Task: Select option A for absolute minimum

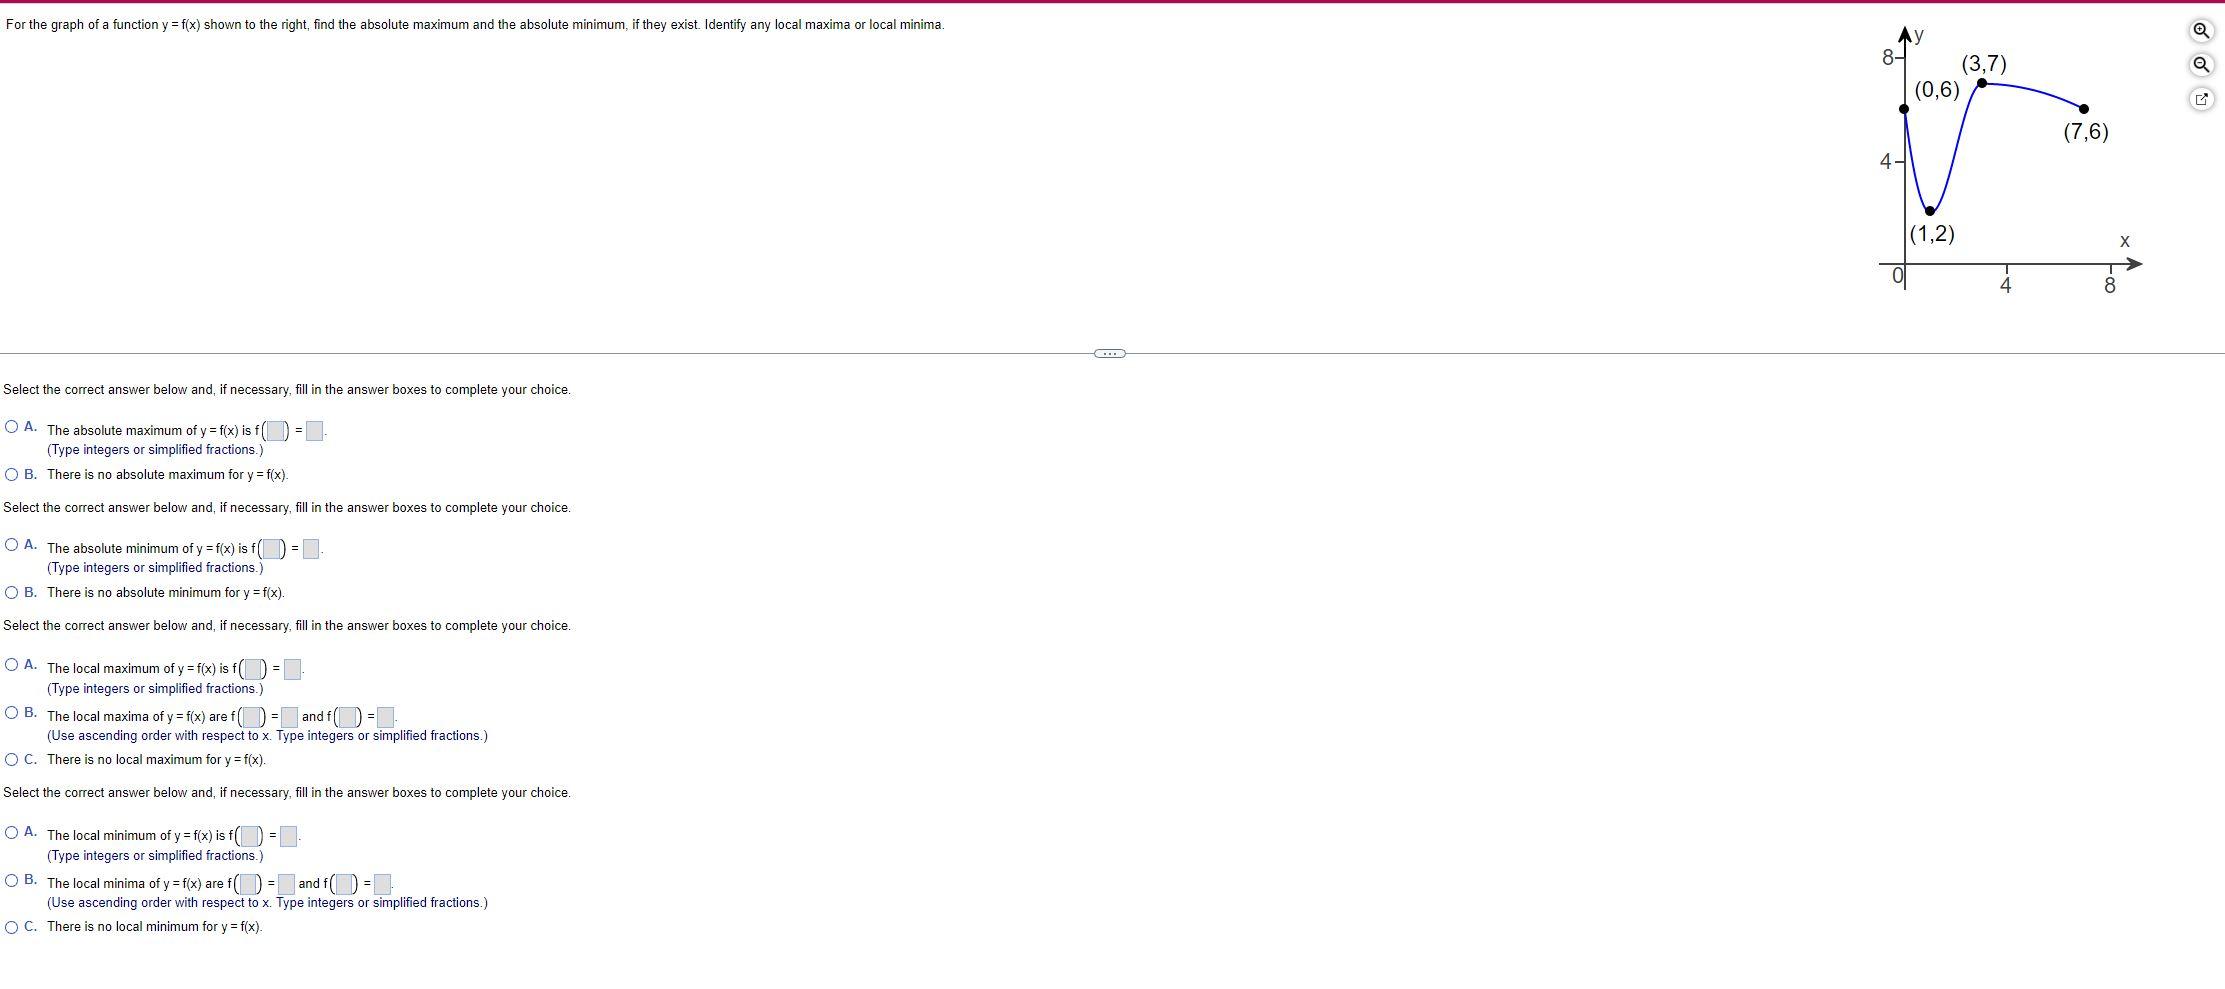Action: [11, 545]
